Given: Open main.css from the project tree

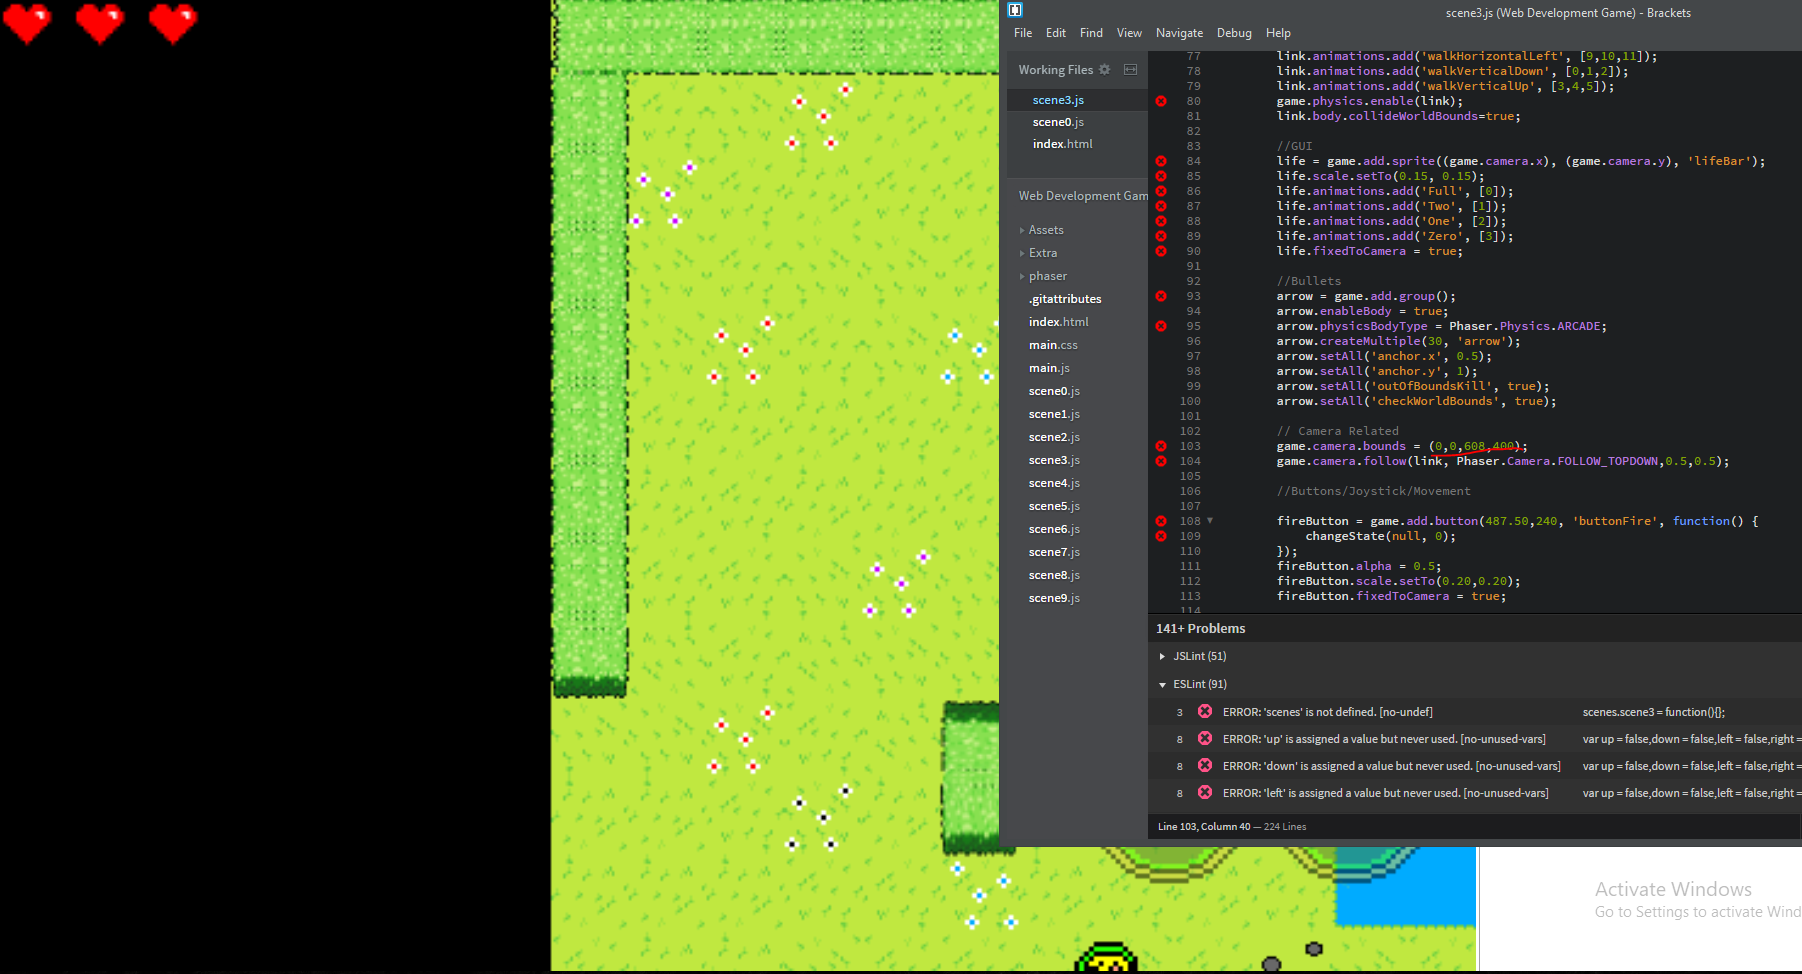Looking at the screenshot, I should pos(1053,345).
